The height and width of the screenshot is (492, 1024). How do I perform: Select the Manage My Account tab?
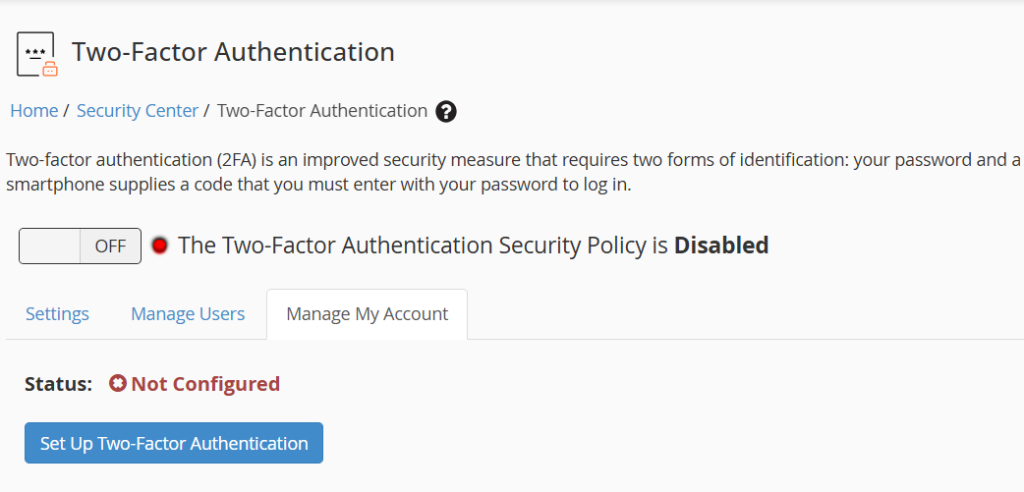click(x=367, y=314)
